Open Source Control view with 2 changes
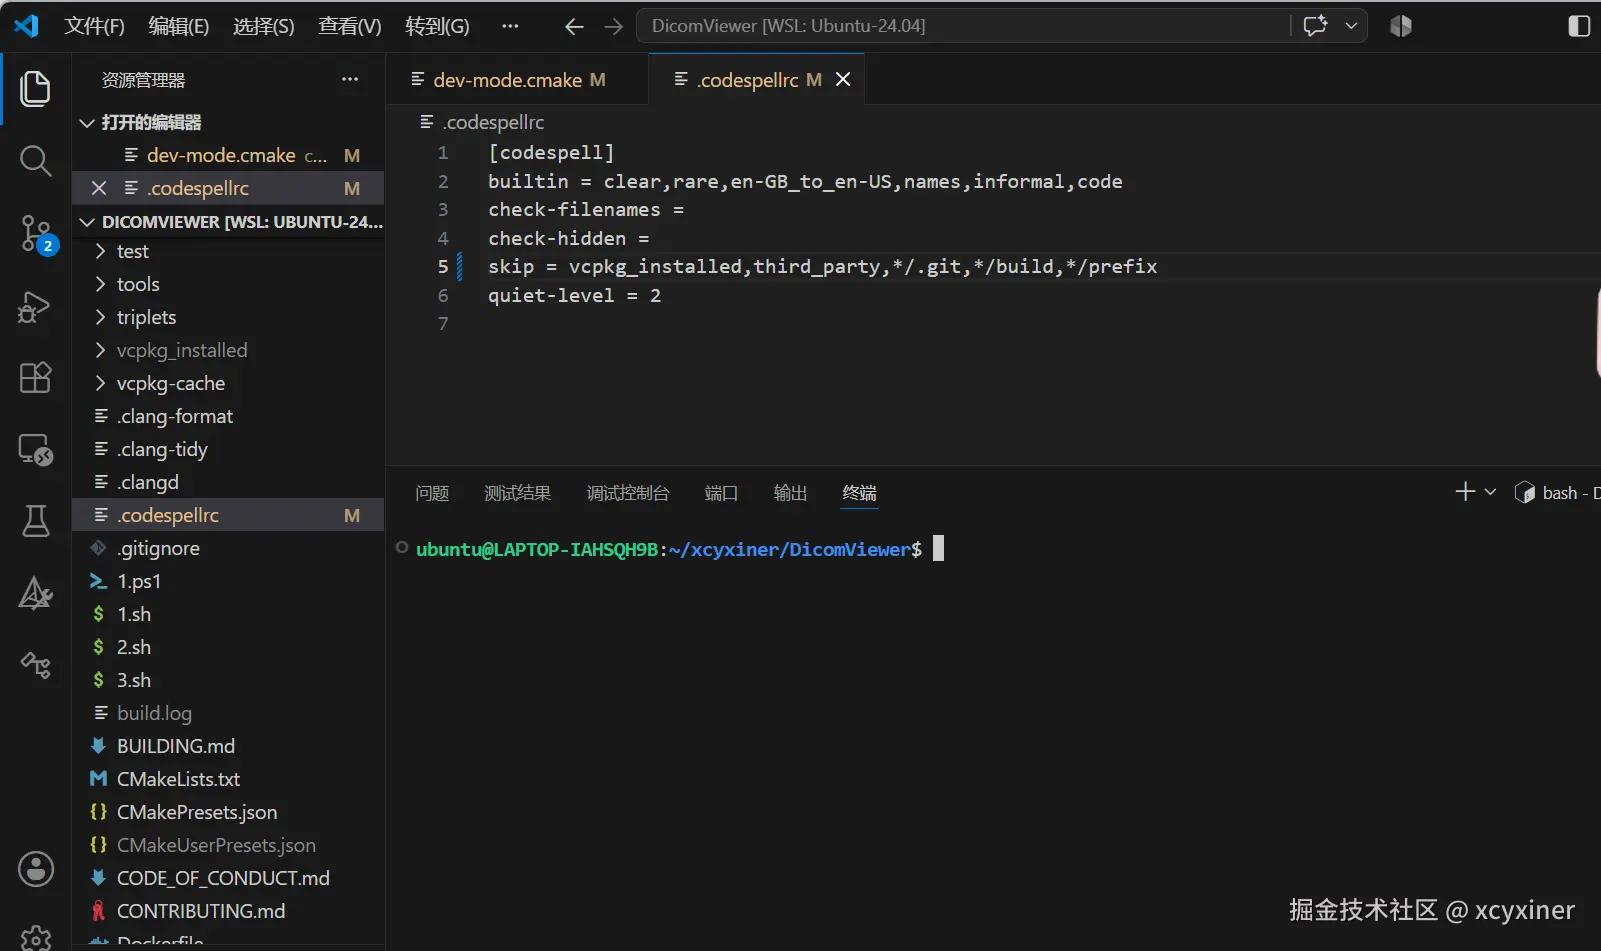 [x=36, y=234]
